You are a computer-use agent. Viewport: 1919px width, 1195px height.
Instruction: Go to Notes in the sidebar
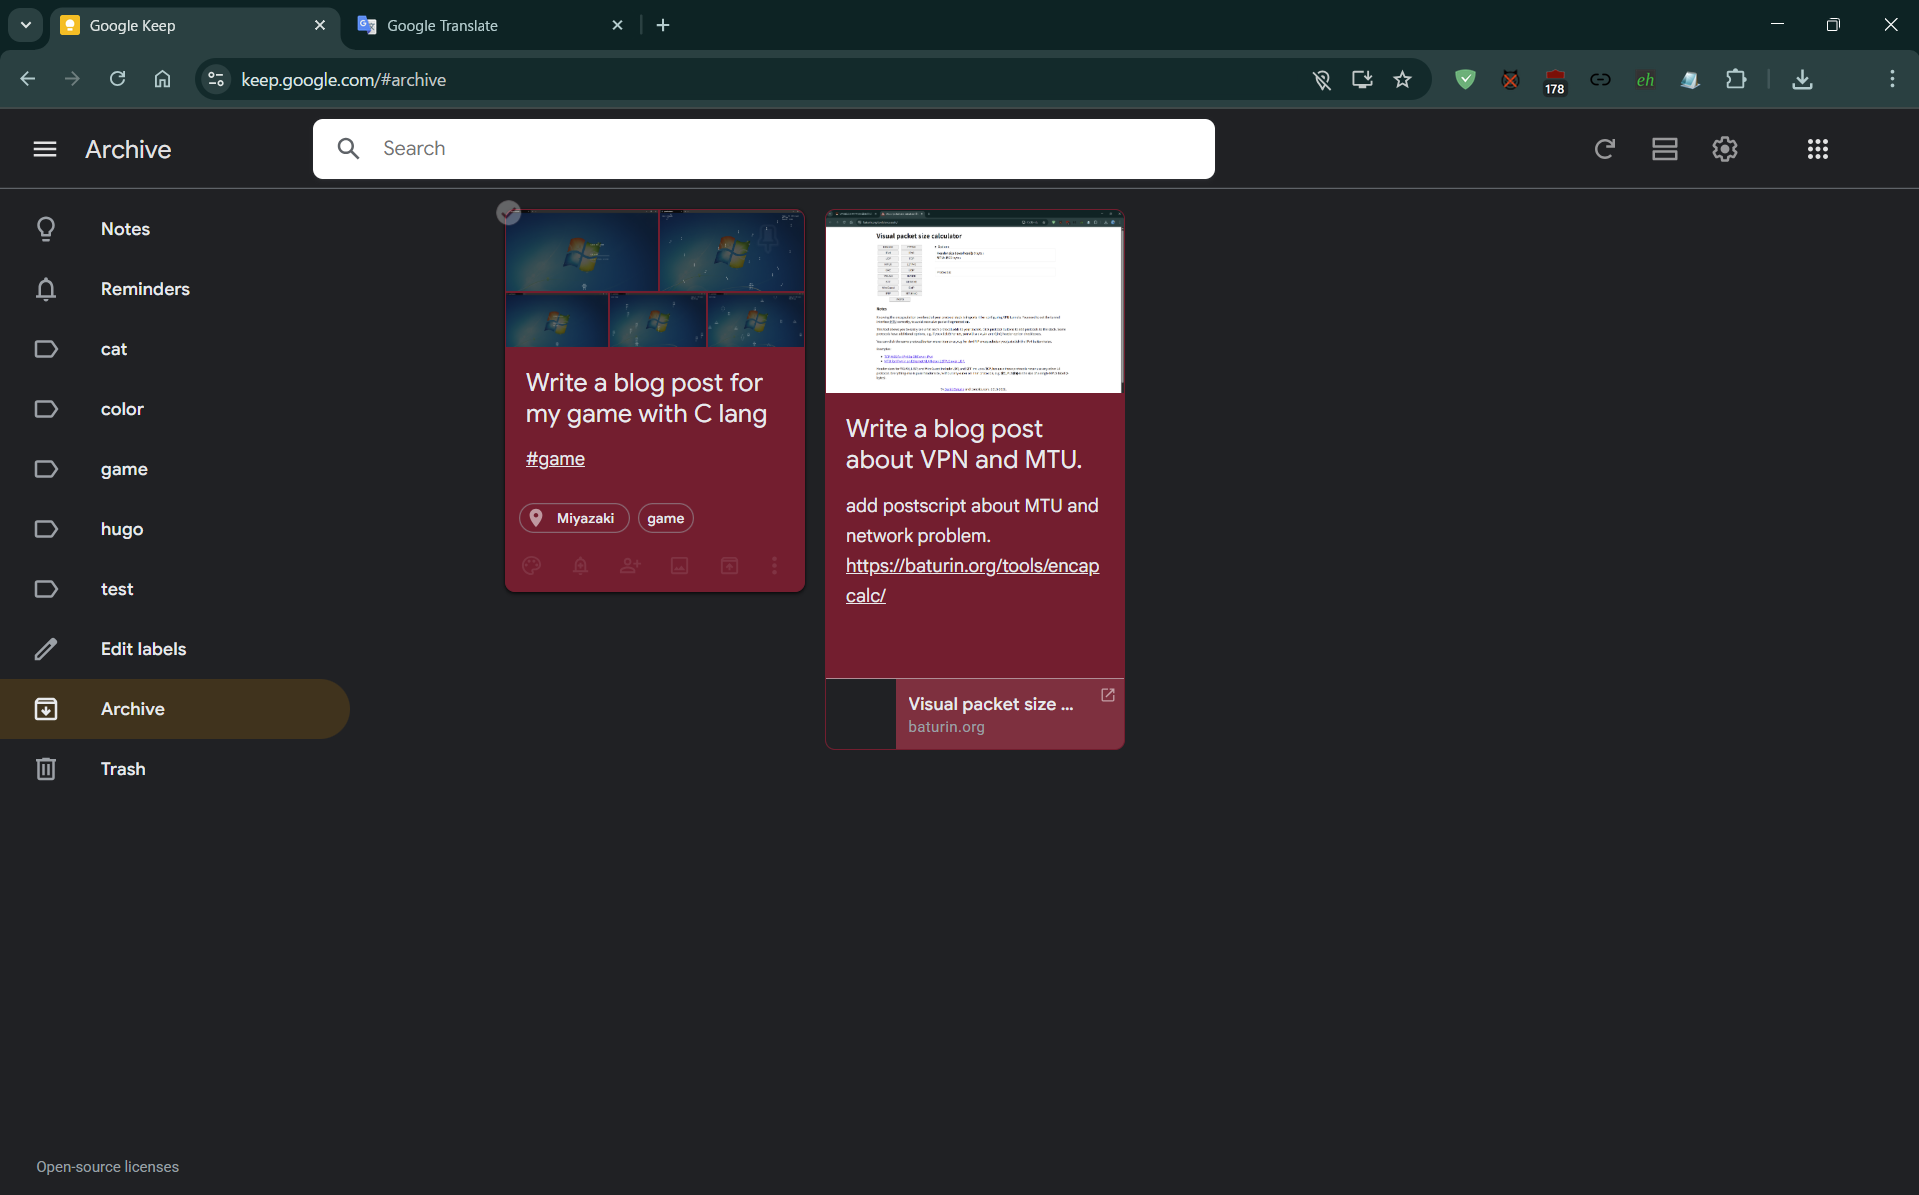125,229
